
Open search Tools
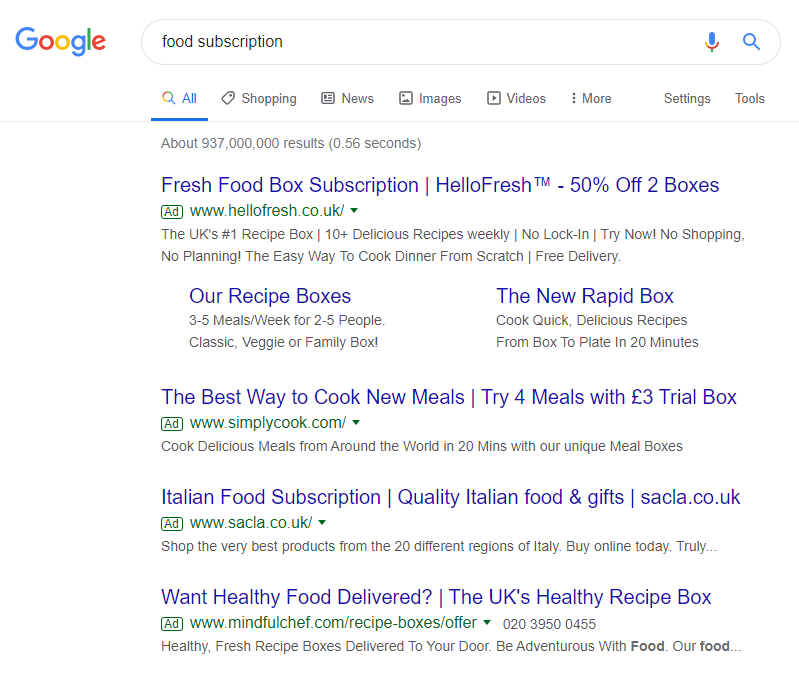click(750, 98)
